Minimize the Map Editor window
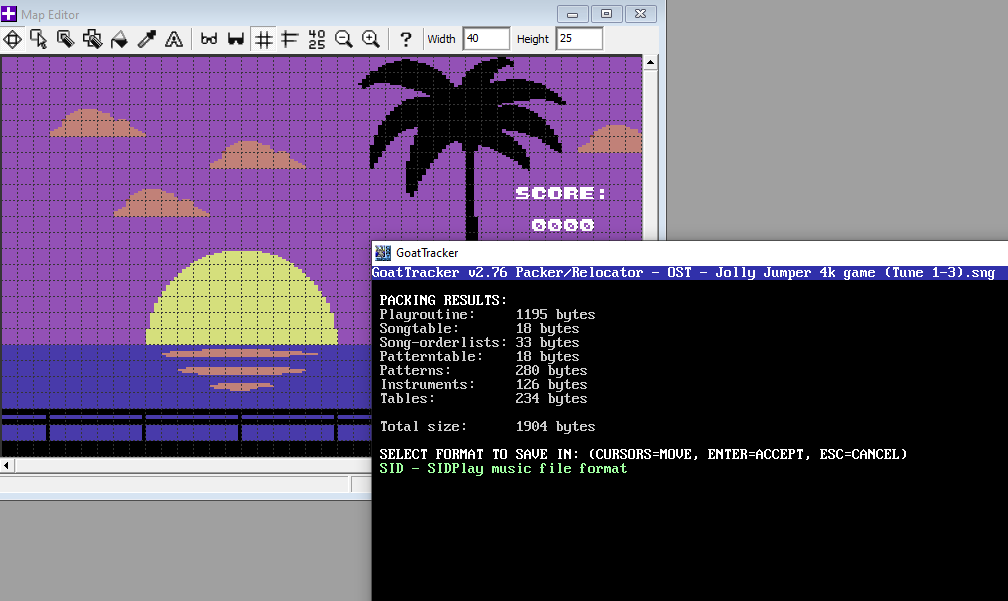The height and width of the screenshot is (601, 1008). (572, 13)
